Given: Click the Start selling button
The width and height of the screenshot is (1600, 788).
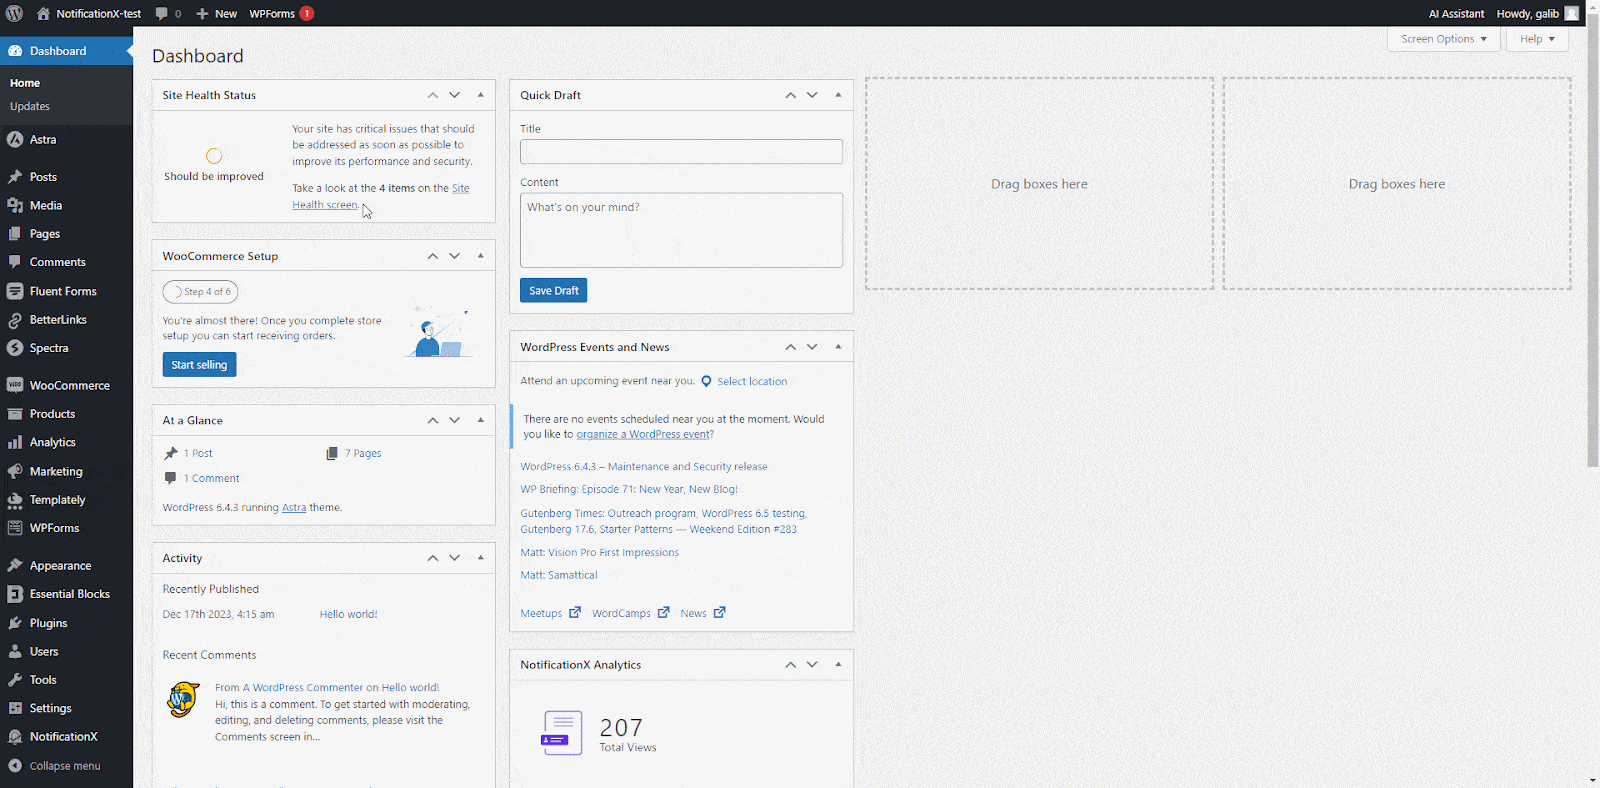Looking at the screenshot, I should coord(199,365).
